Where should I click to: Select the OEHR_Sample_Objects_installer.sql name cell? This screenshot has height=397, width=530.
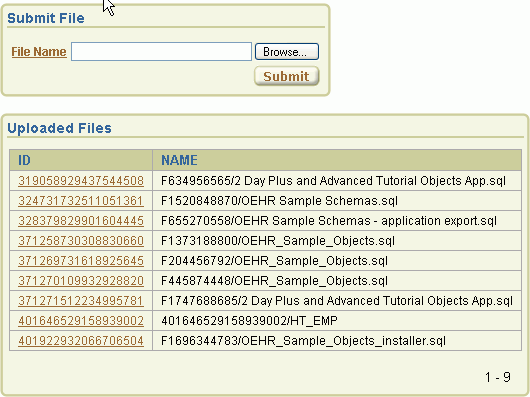point(337,340)
